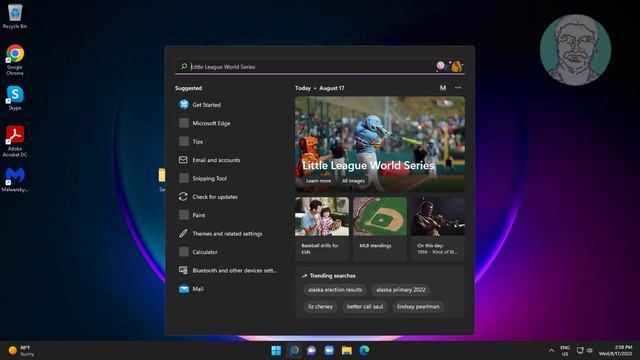Select Microsoft Edge text in suggestions
The height and width of the screenshot is (360, 640).
(211, 123)
